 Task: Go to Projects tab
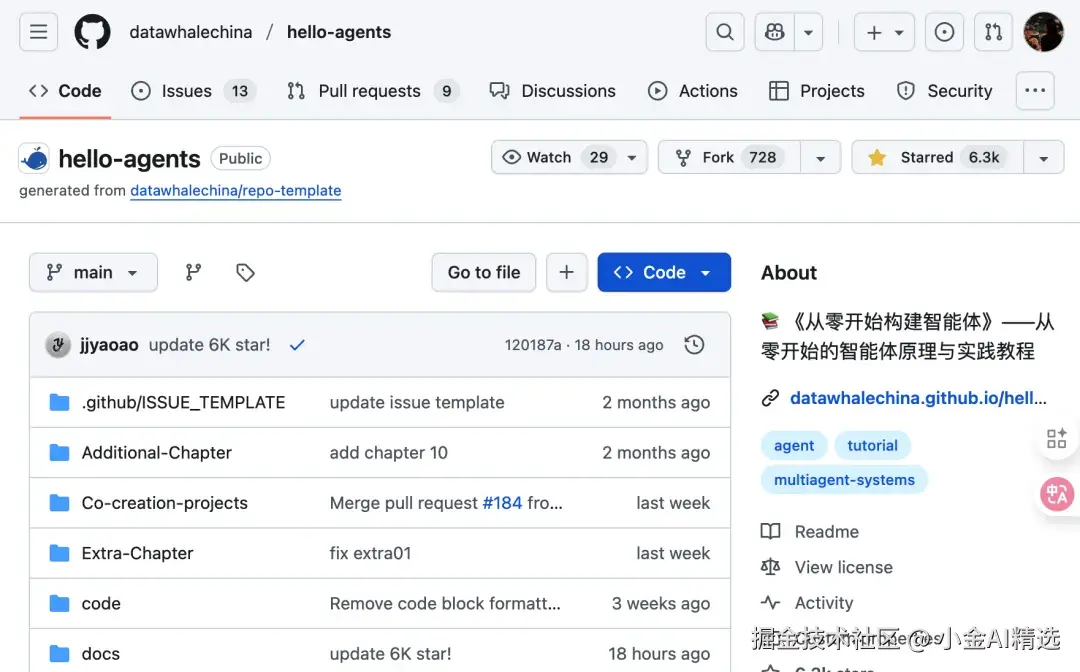(816, 91)
